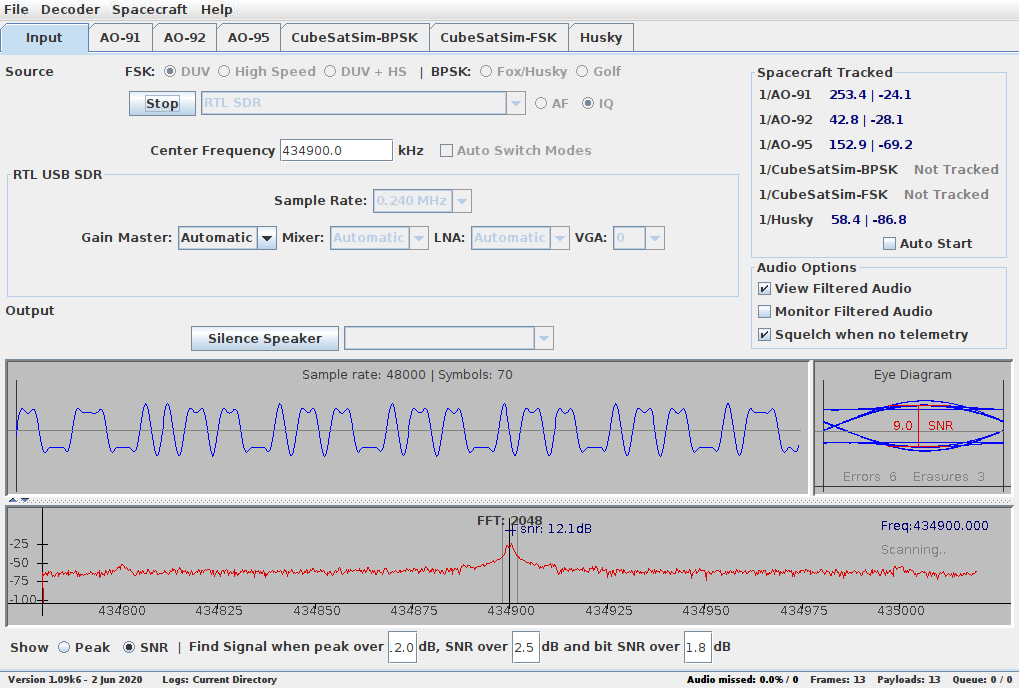The image size is (1019, 688).
Task: Select the DUV FSK radio button
Action: coord(187,71)
